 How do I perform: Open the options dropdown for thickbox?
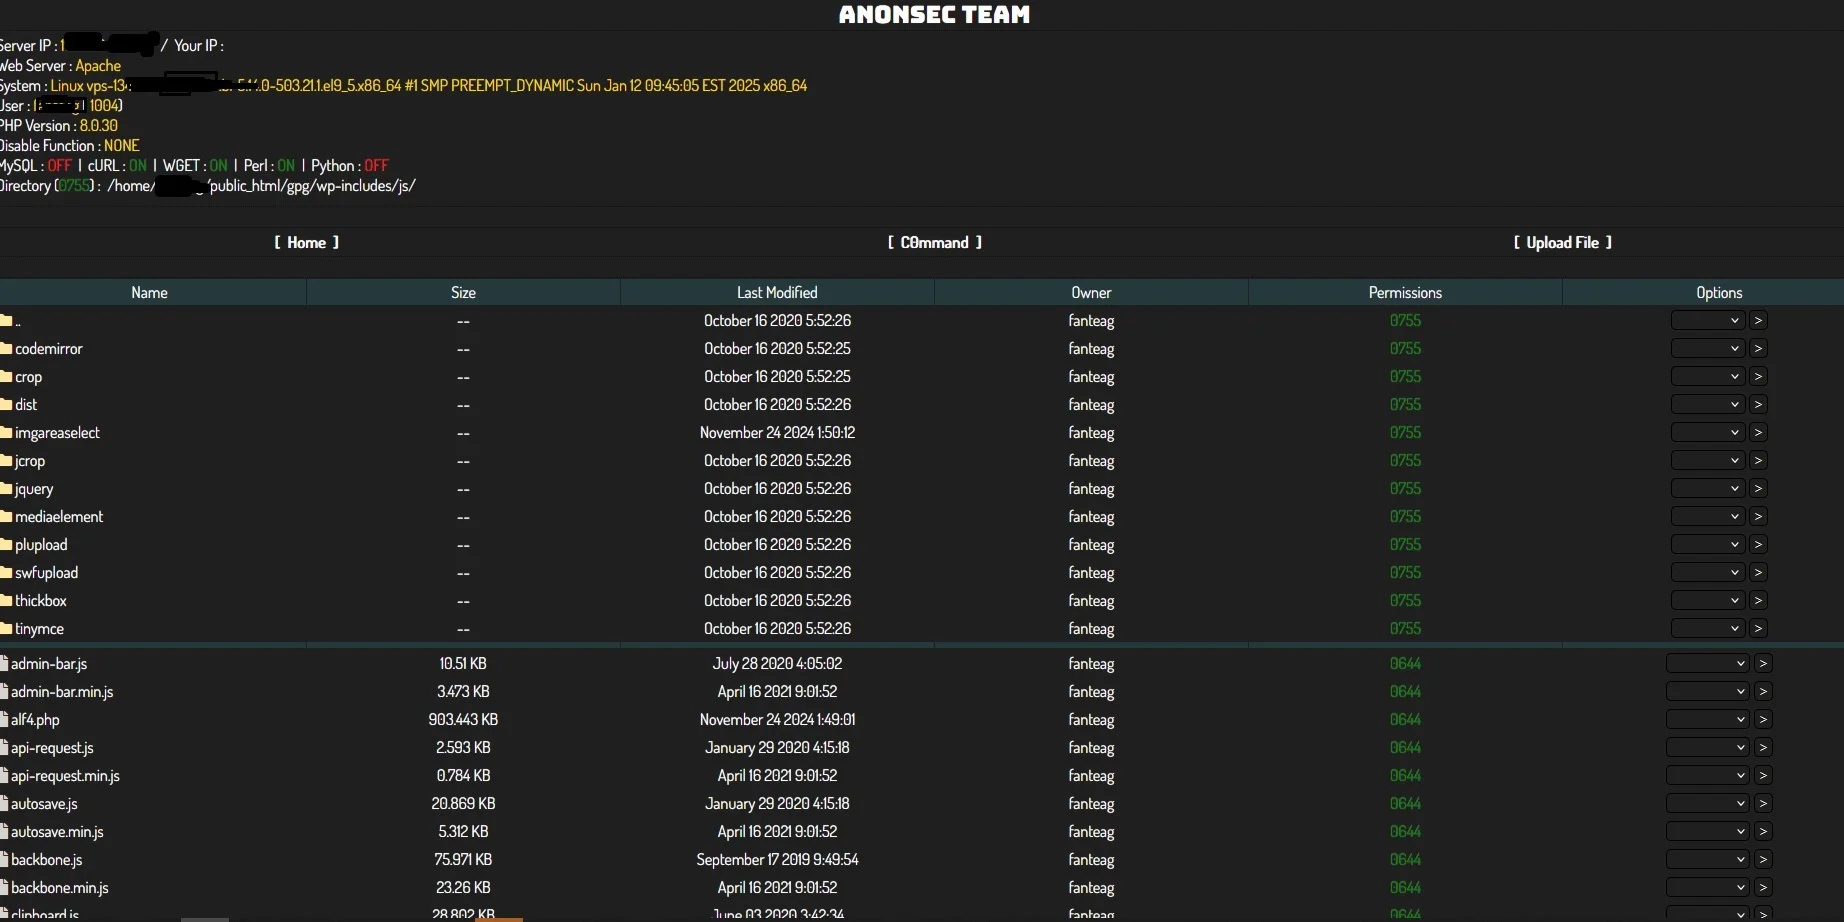1705,600
